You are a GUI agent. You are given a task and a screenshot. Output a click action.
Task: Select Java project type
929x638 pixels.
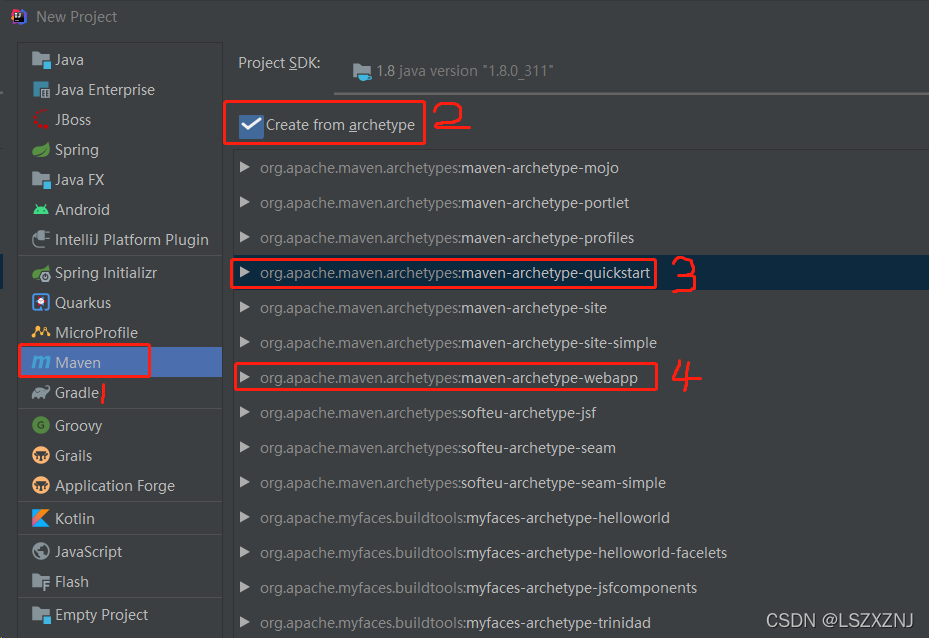pos(120,60)
